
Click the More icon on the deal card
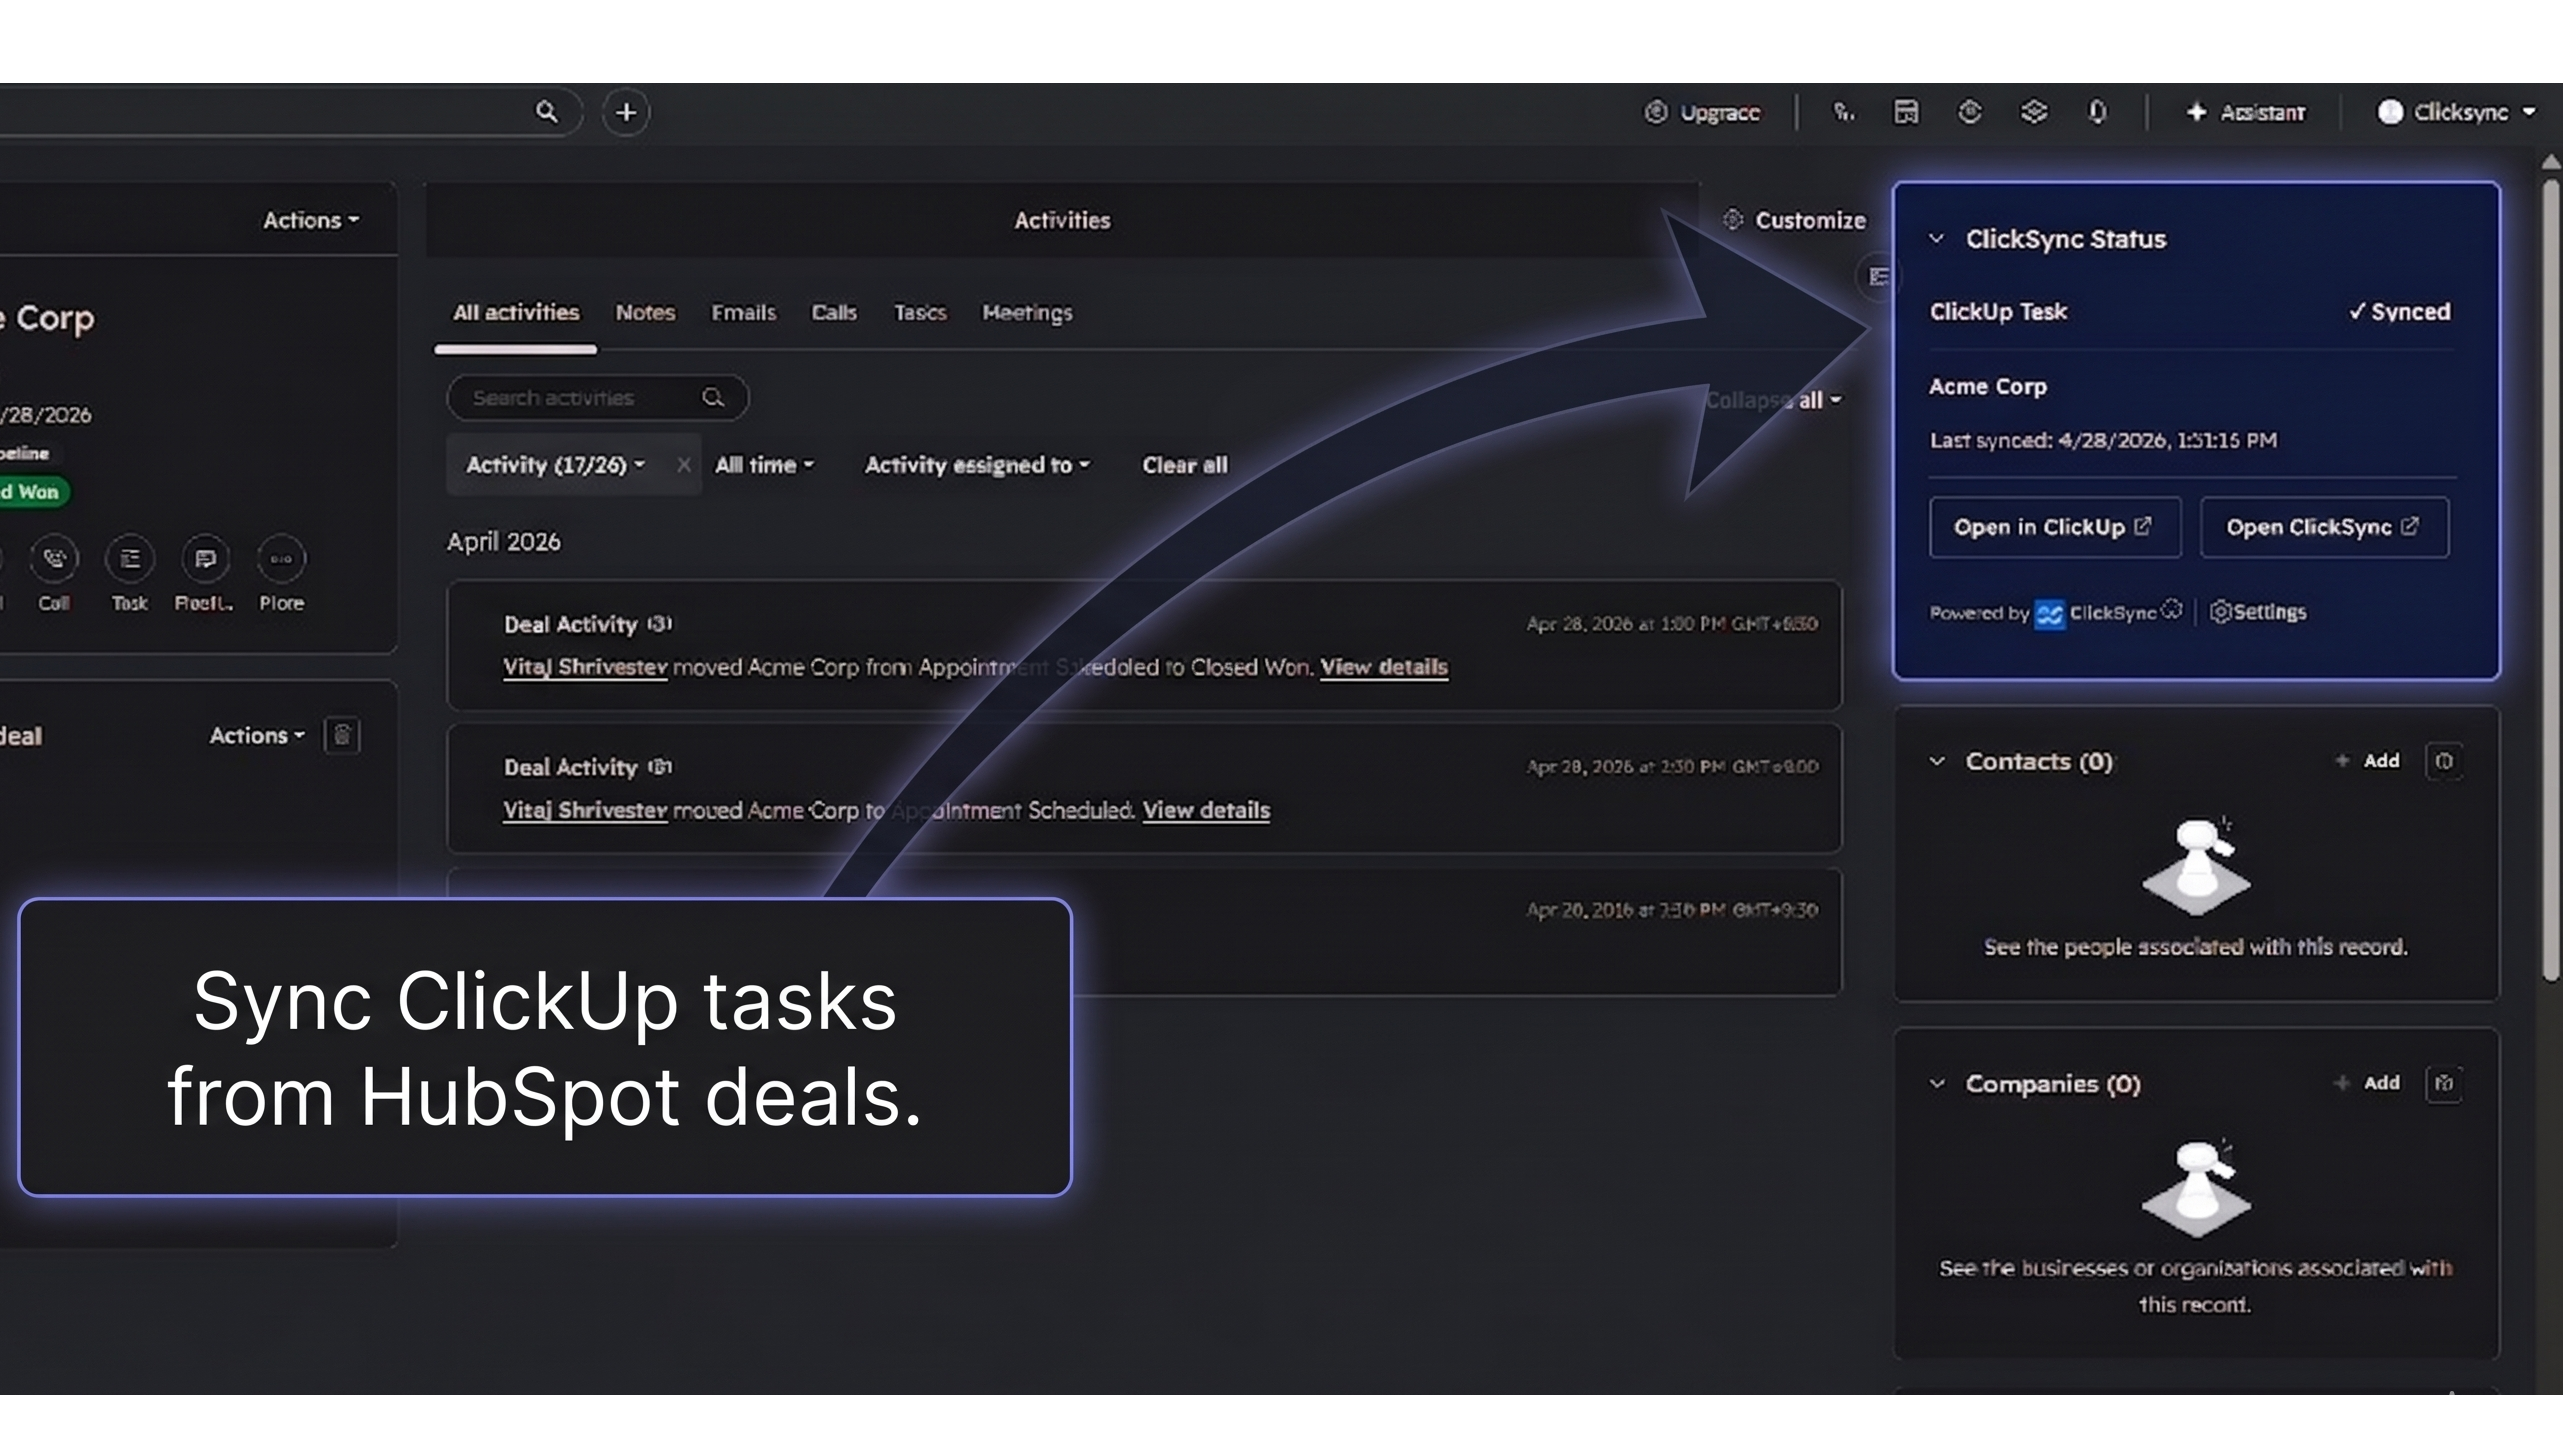(x=281, y=560)
